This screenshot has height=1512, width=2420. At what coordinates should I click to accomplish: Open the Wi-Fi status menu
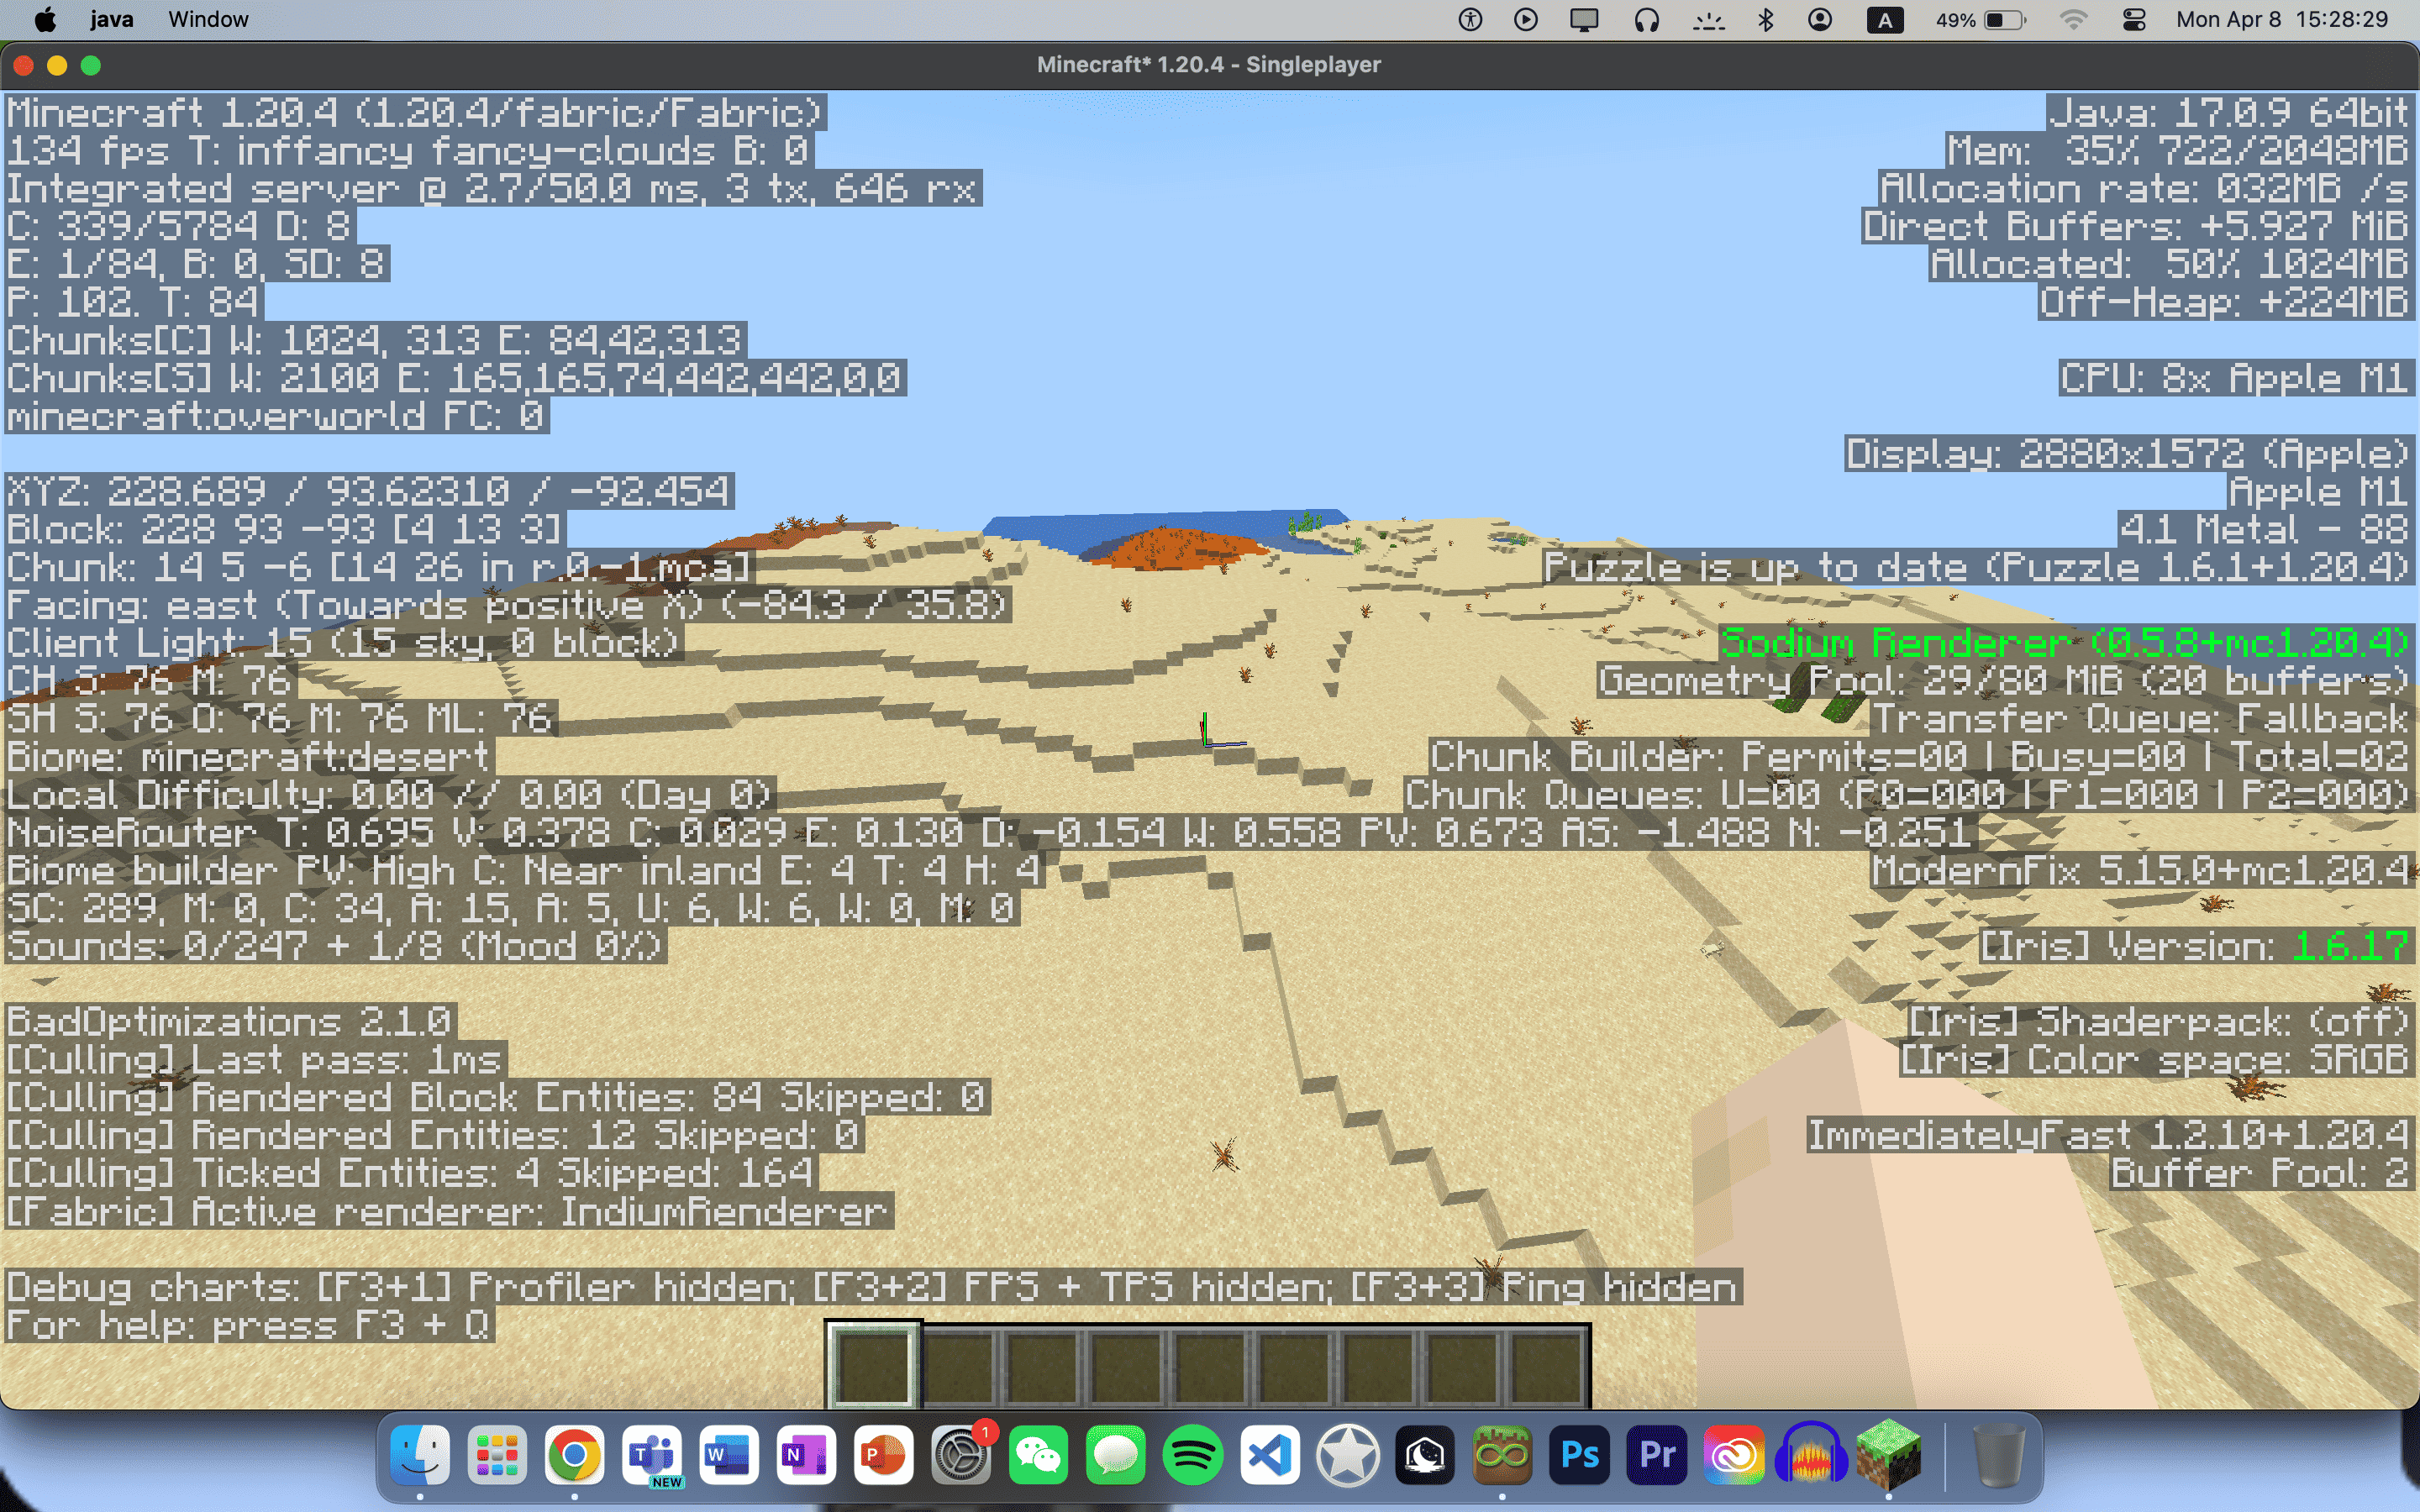click(x=2074, y=20)
